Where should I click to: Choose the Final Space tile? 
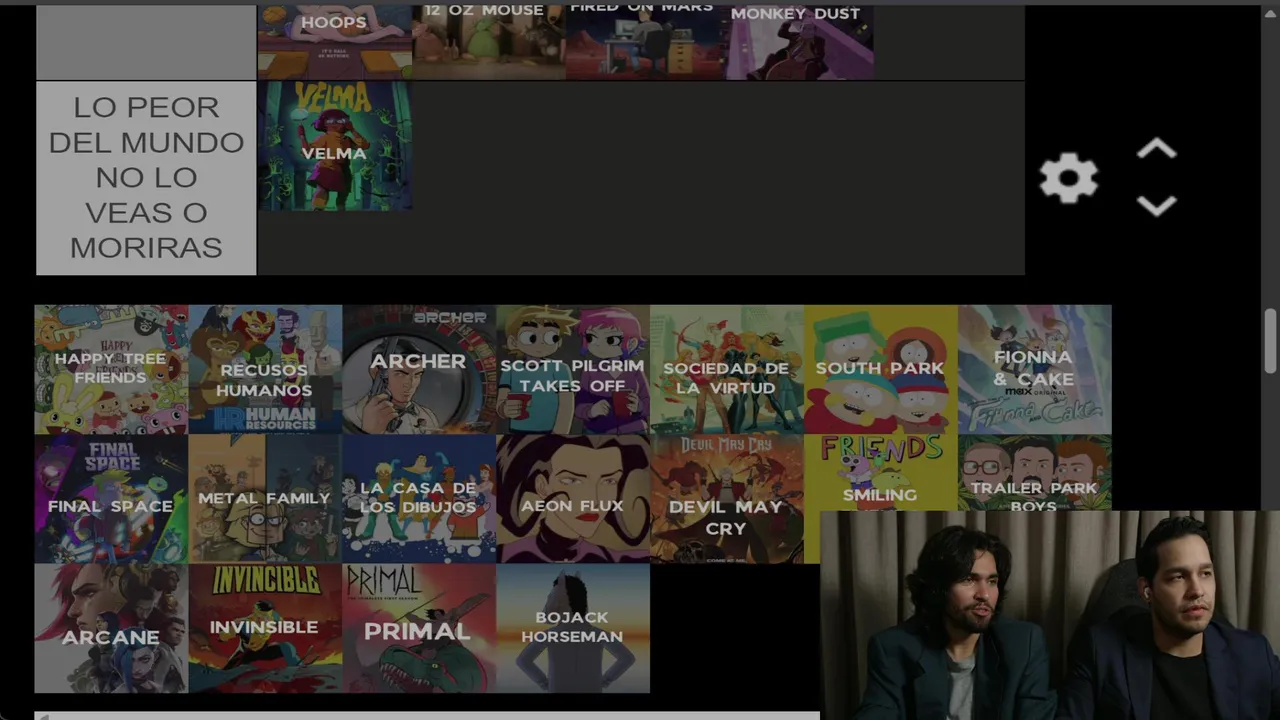click(111, 498)
